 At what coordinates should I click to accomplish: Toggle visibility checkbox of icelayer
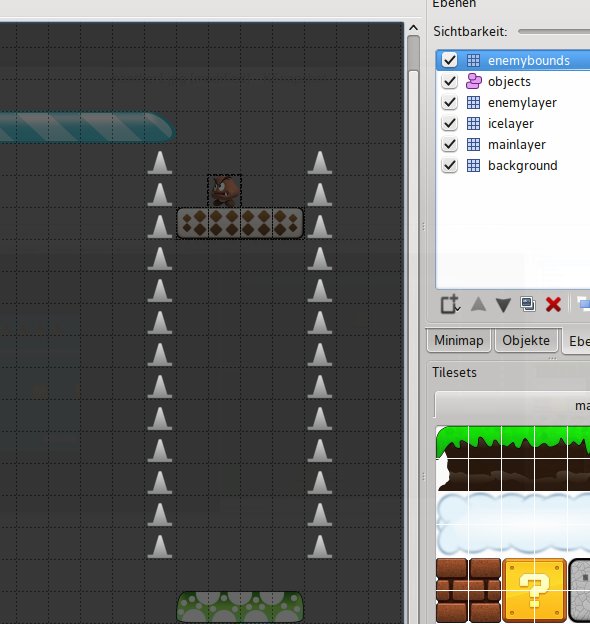pyautogui.click(x=450, y=123)
